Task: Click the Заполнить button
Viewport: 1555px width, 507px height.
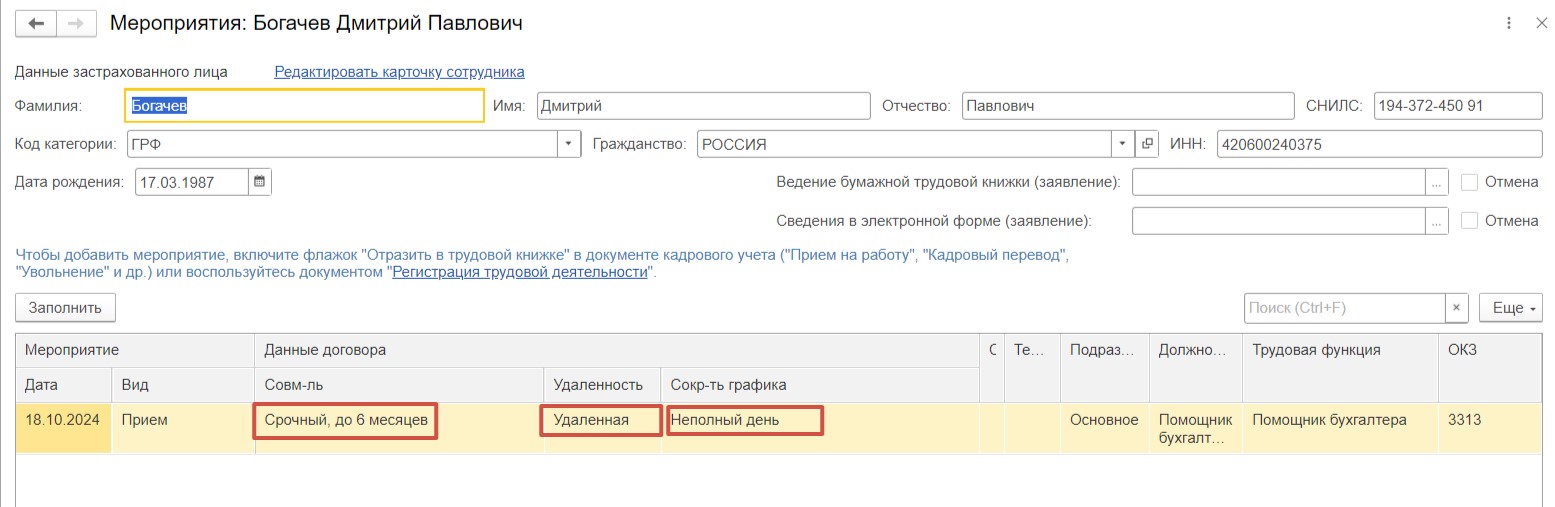Action: tap(66, 308)
